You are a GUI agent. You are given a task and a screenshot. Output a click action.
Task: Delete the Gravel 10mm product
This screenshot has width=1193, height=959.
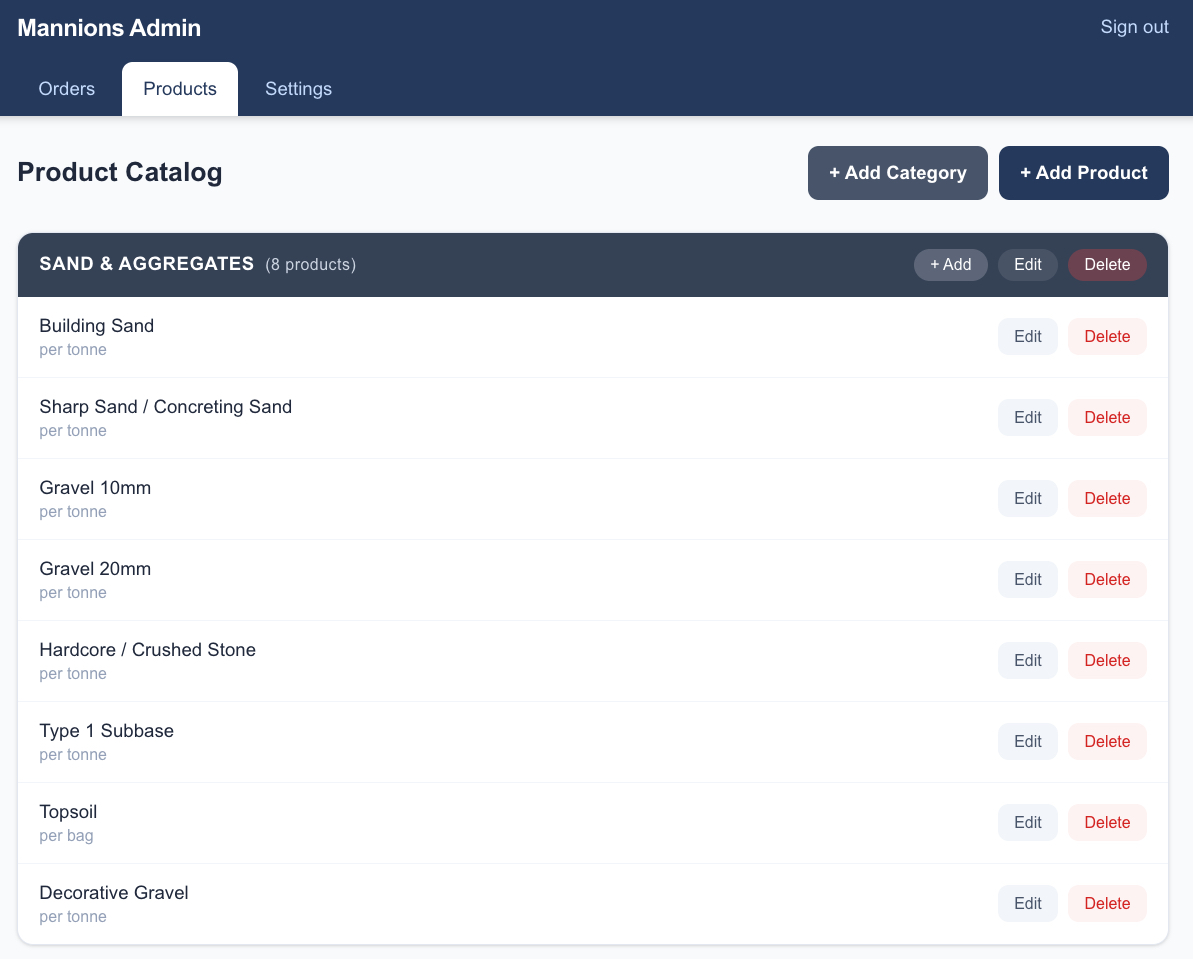pos(1106,498)
